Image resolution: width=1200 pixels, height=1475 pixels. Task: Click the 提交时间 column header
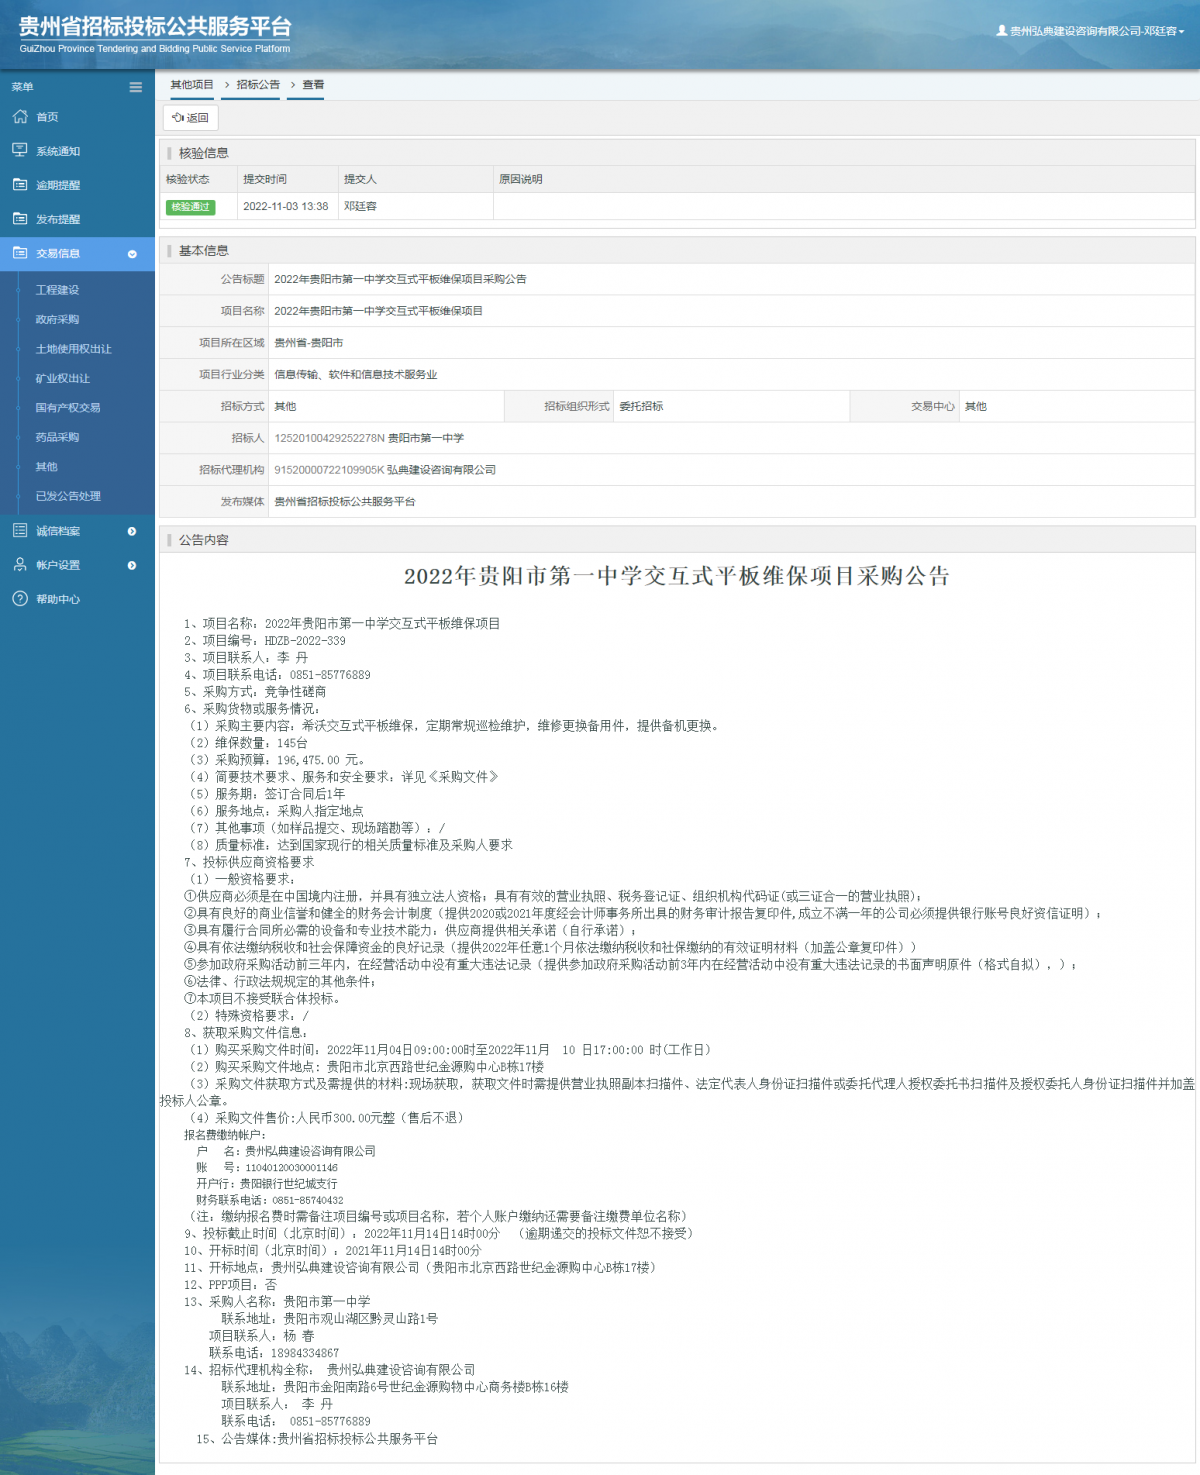[x=265, y=179]
